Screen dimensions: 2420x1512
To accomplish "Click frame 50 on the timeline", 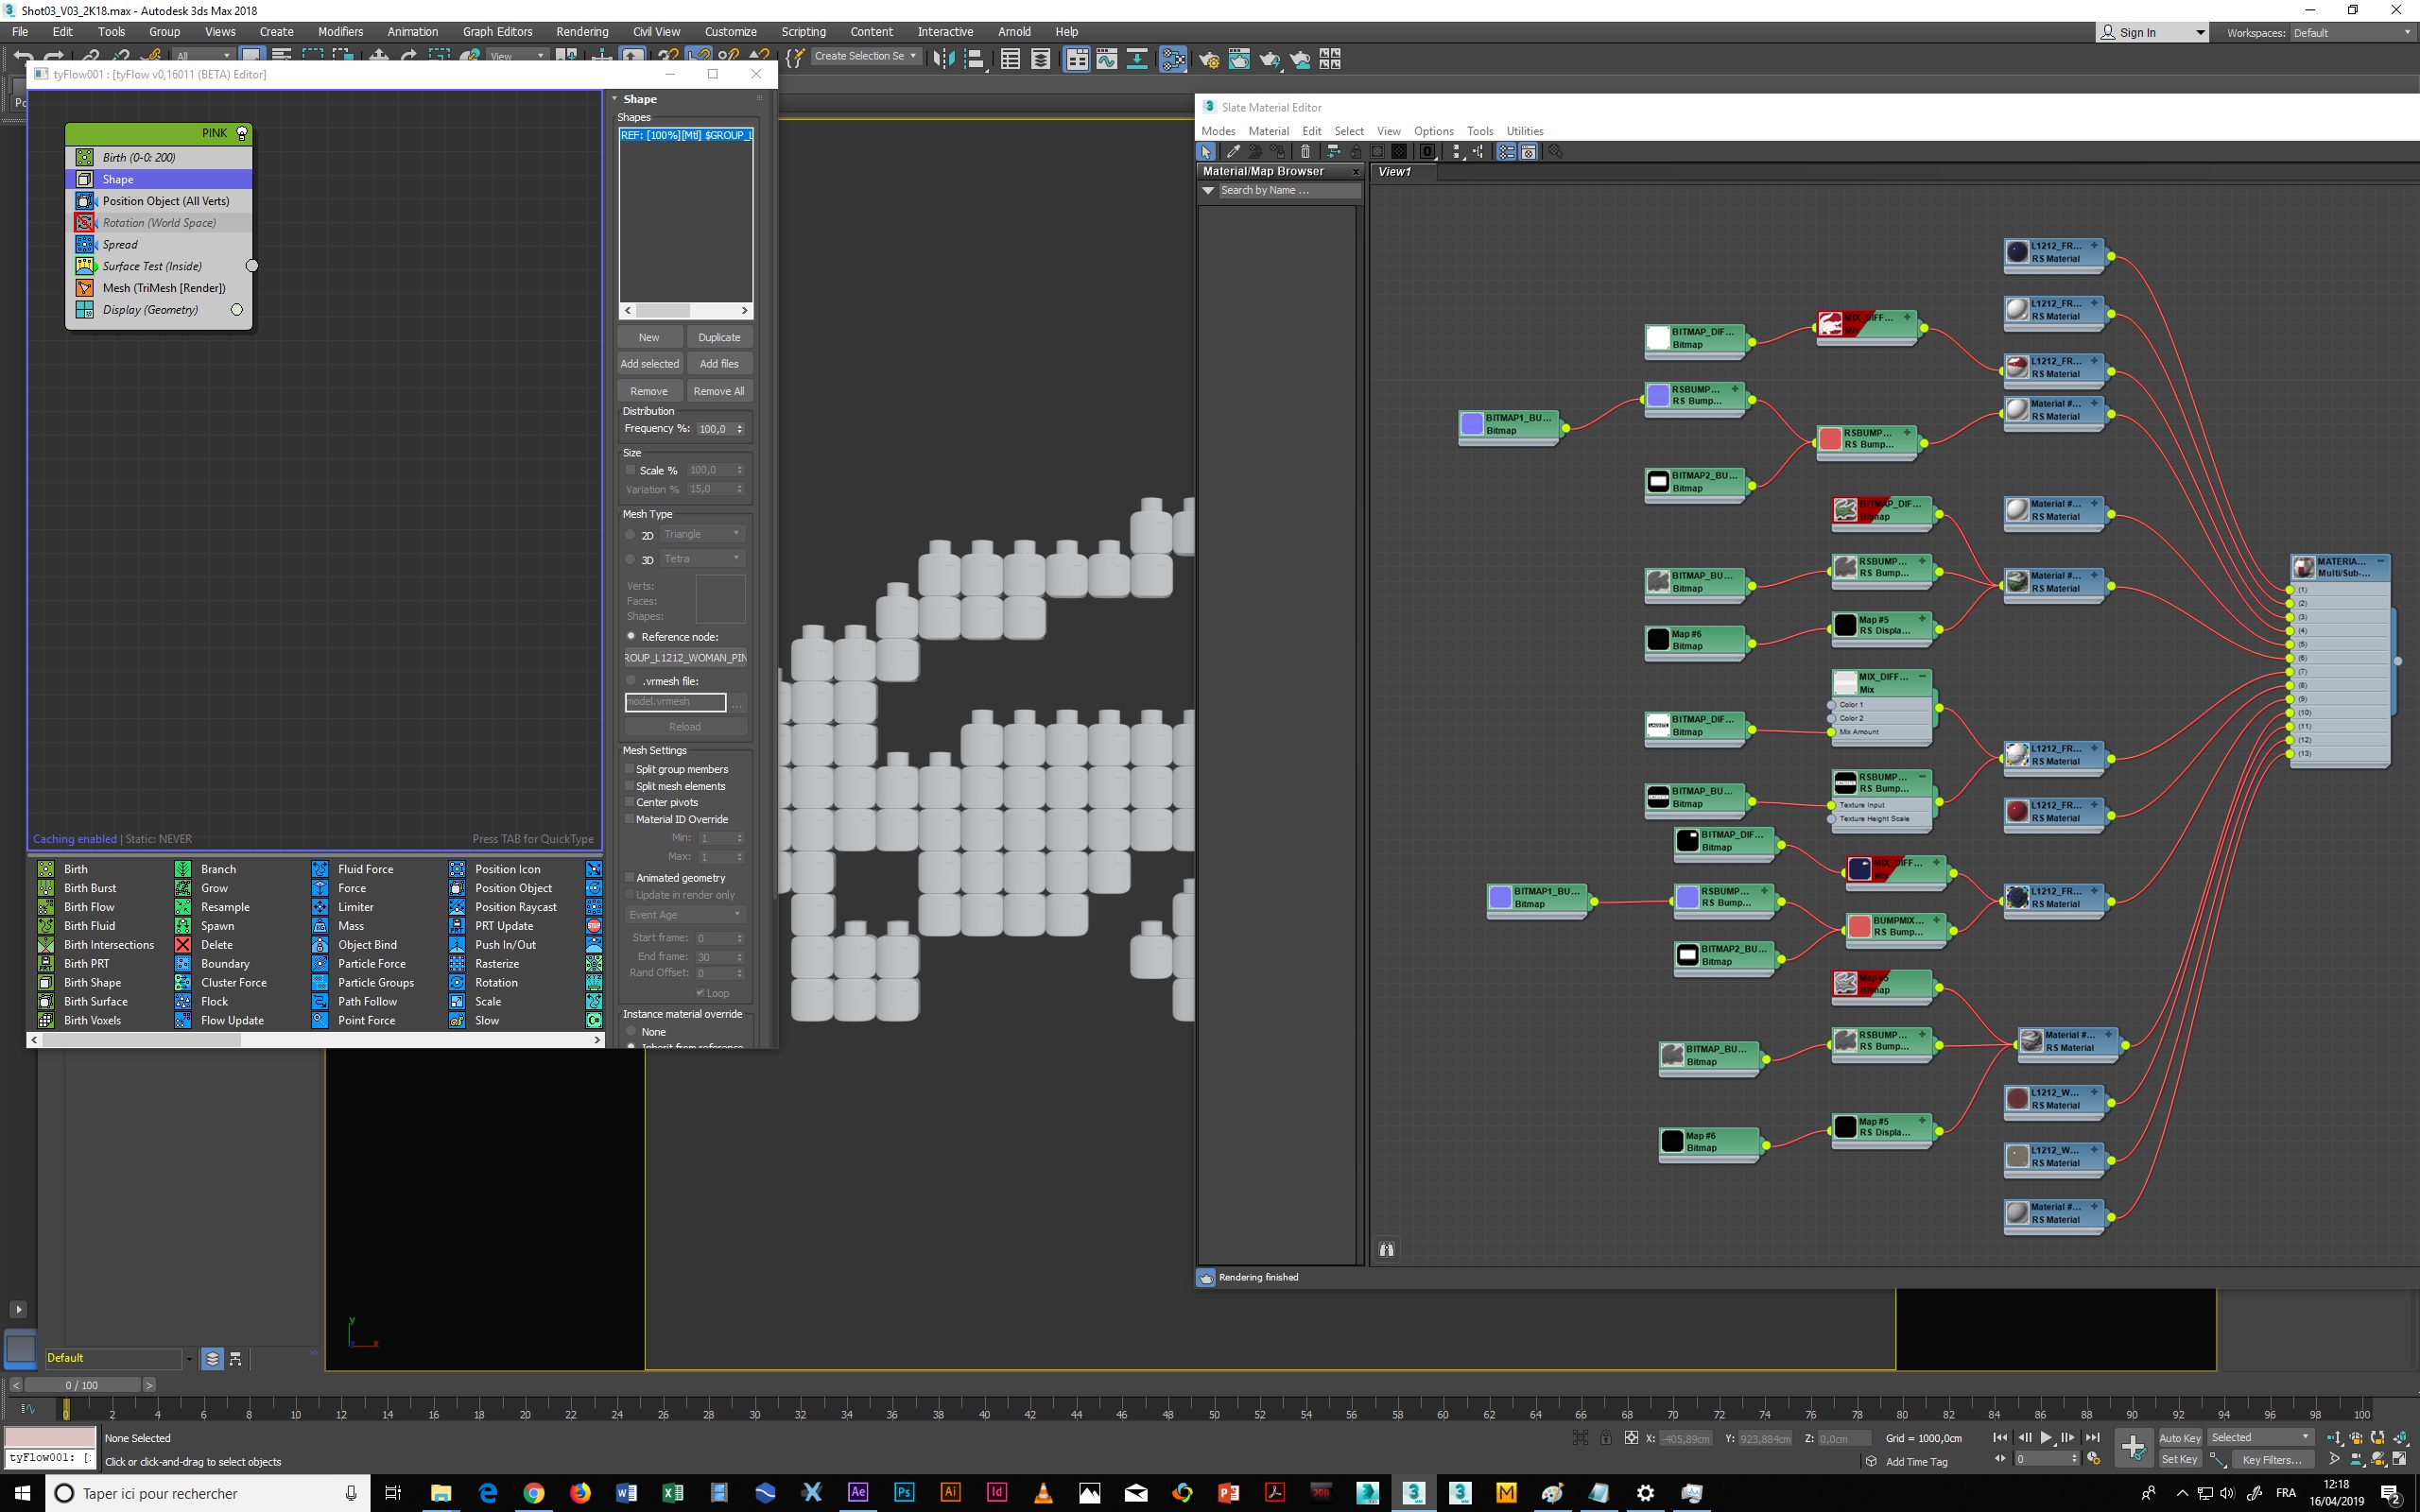I will click(1214, 1414).
